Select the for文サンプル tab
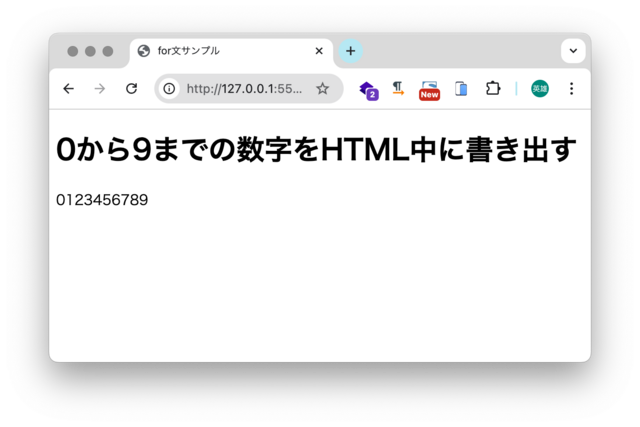640x427 pixels. 231,51
